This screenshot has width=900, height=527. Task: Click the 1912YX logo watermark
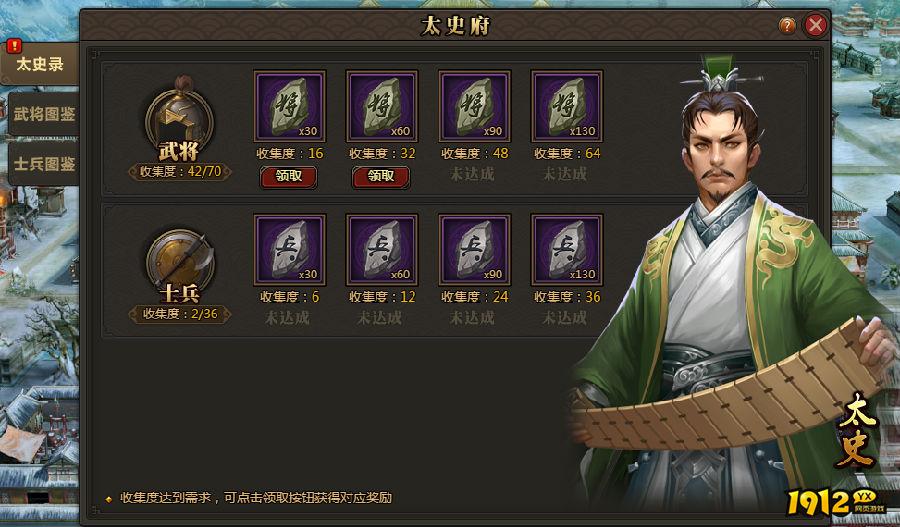[x=836, y=502]
